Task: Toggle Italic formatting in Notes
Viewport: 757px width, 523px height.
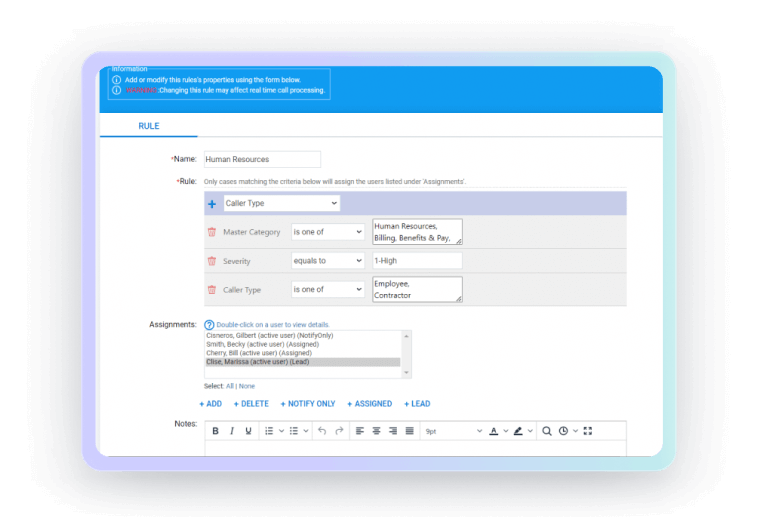Action: 232,431
